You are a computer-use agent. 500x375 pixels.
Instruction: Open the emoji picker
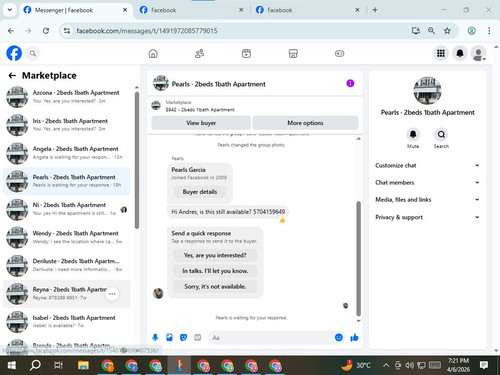click(x=339, y=337)
